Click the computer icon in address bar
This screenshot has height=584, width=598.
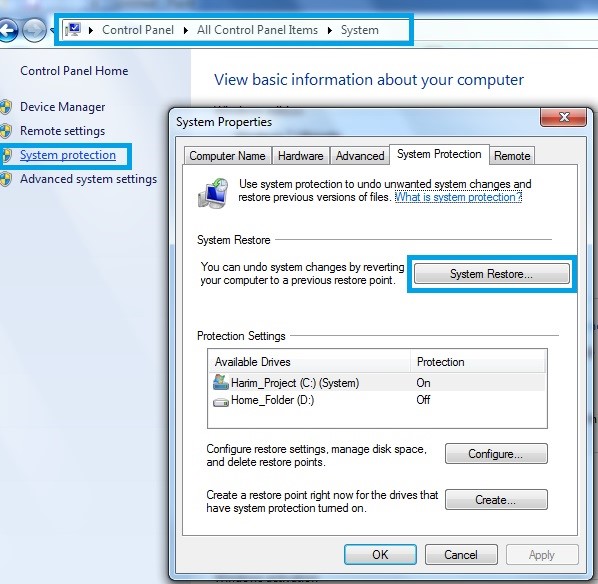(72, 30)
